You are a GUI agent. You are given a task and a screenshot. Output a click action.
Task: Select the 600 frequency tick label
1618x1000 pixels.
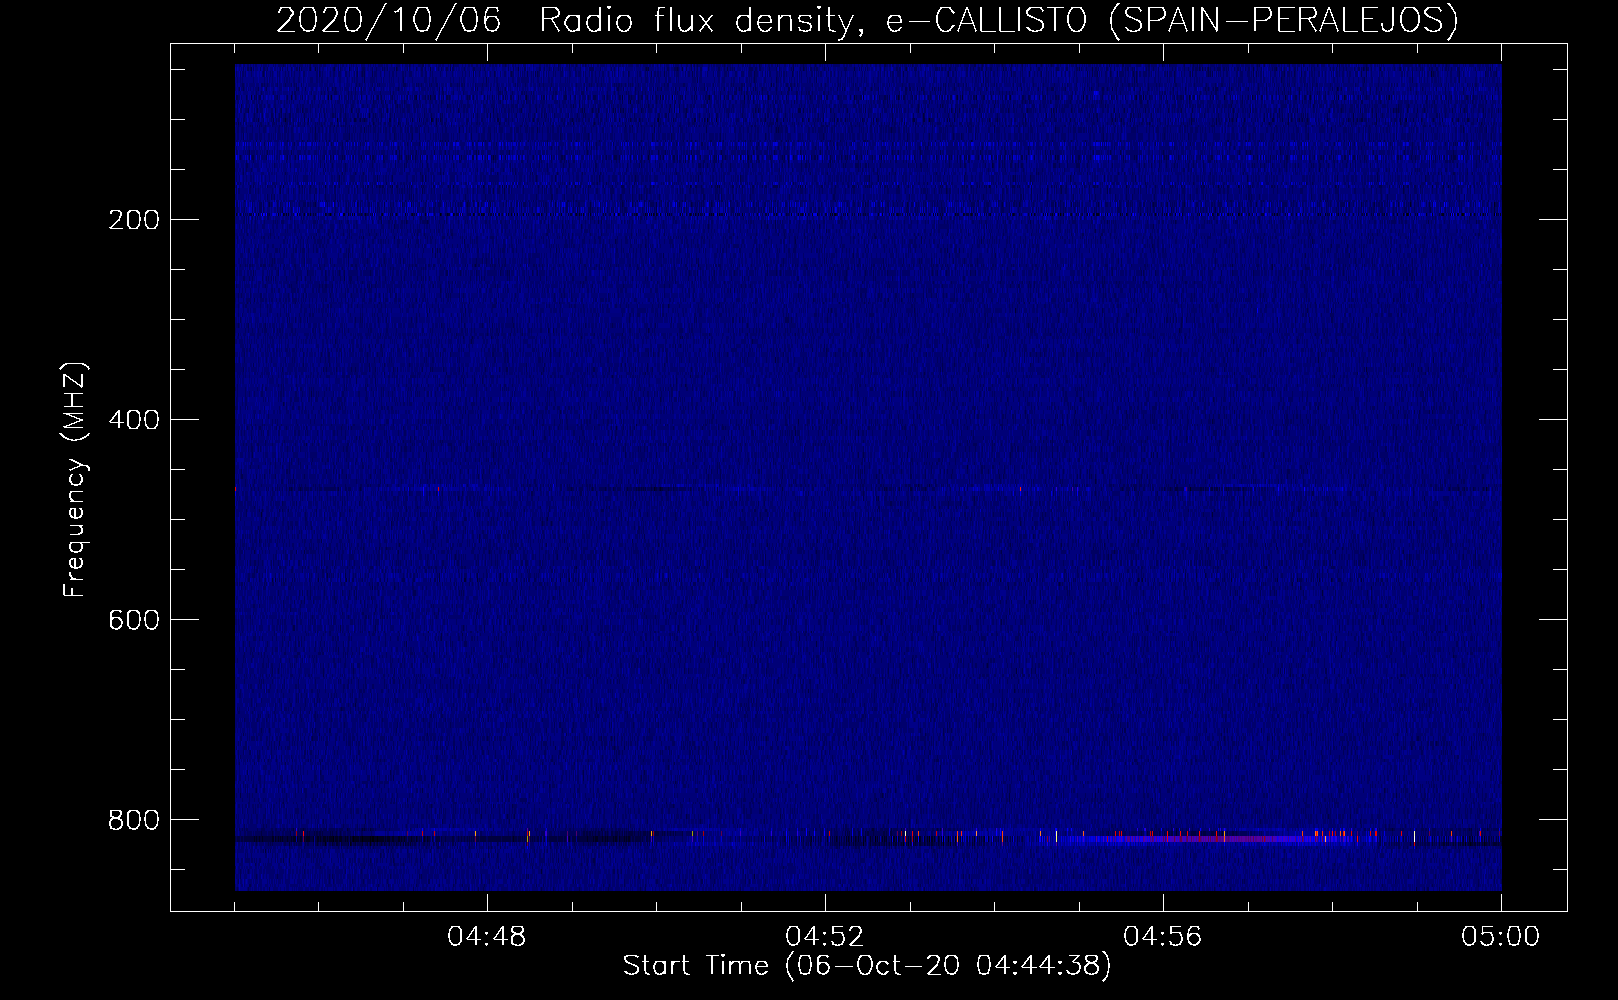coord(134,620)
